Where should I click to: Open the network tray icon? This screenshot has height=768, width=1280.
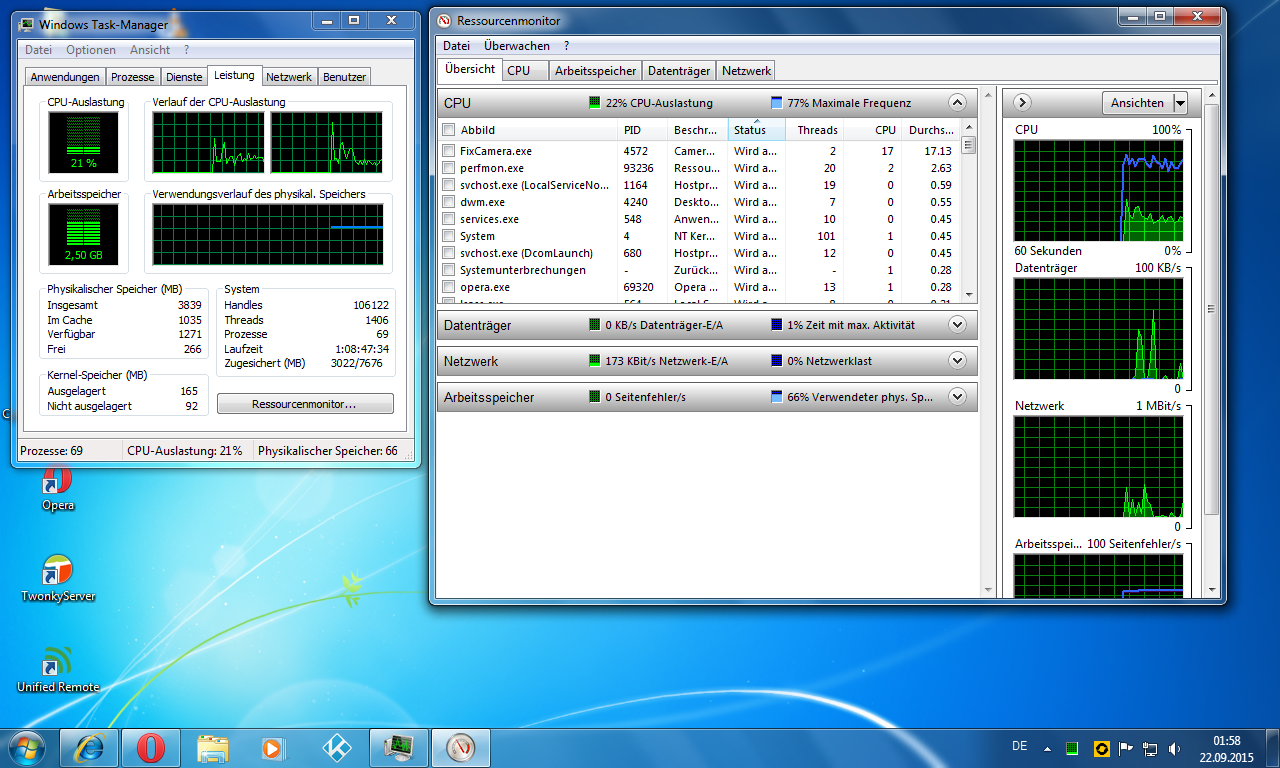coord(1150,748)
